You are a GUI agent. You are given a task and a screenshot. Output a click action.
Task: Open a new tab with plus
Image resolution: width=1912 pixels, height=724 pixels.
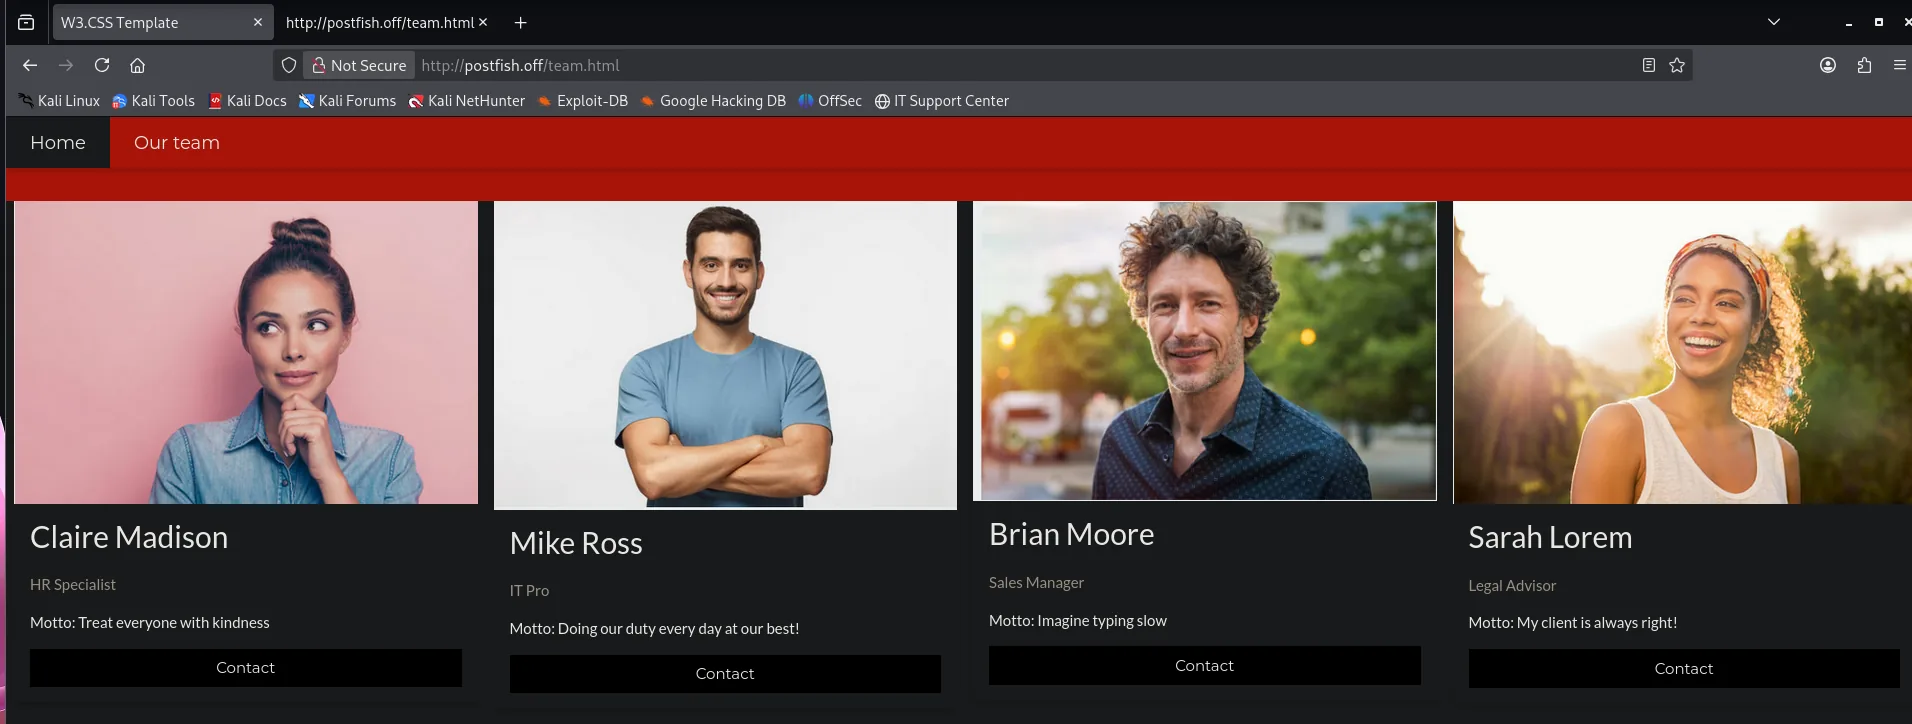520,22
